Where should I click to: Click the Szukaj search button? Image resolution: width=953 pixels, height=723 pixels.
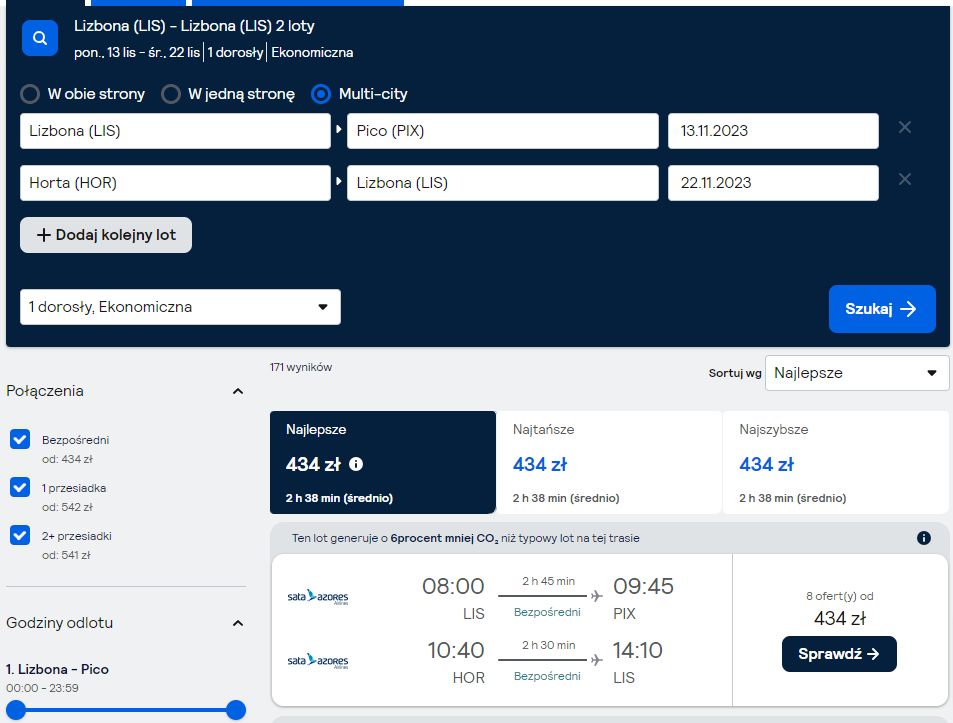point(882,309)
